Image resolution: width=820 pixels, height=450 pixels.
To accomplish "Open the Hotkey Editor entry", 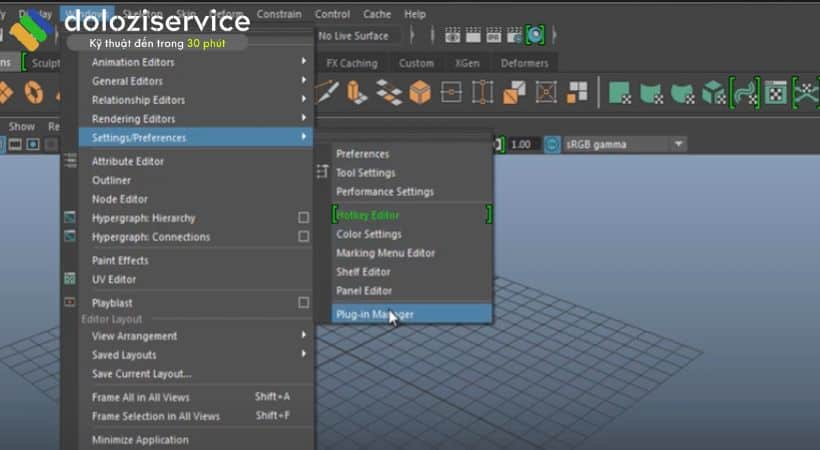I will (368, 215).
